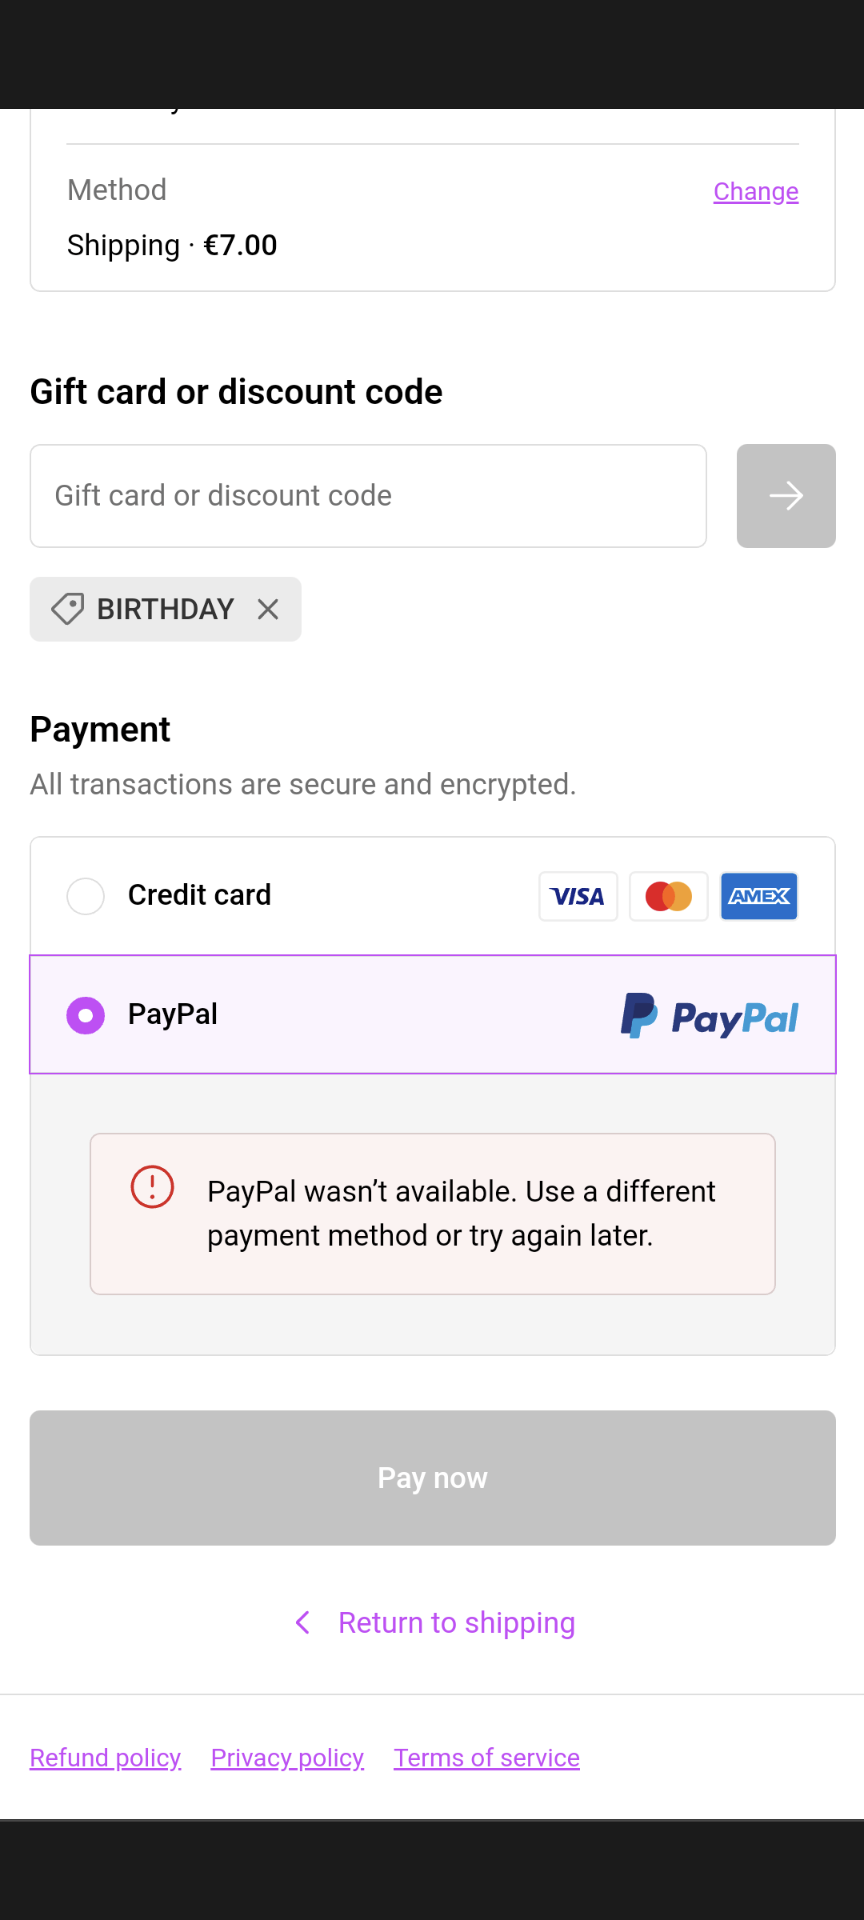
Task: Click the Credit card option label
Action: click(x=199, y=895)
